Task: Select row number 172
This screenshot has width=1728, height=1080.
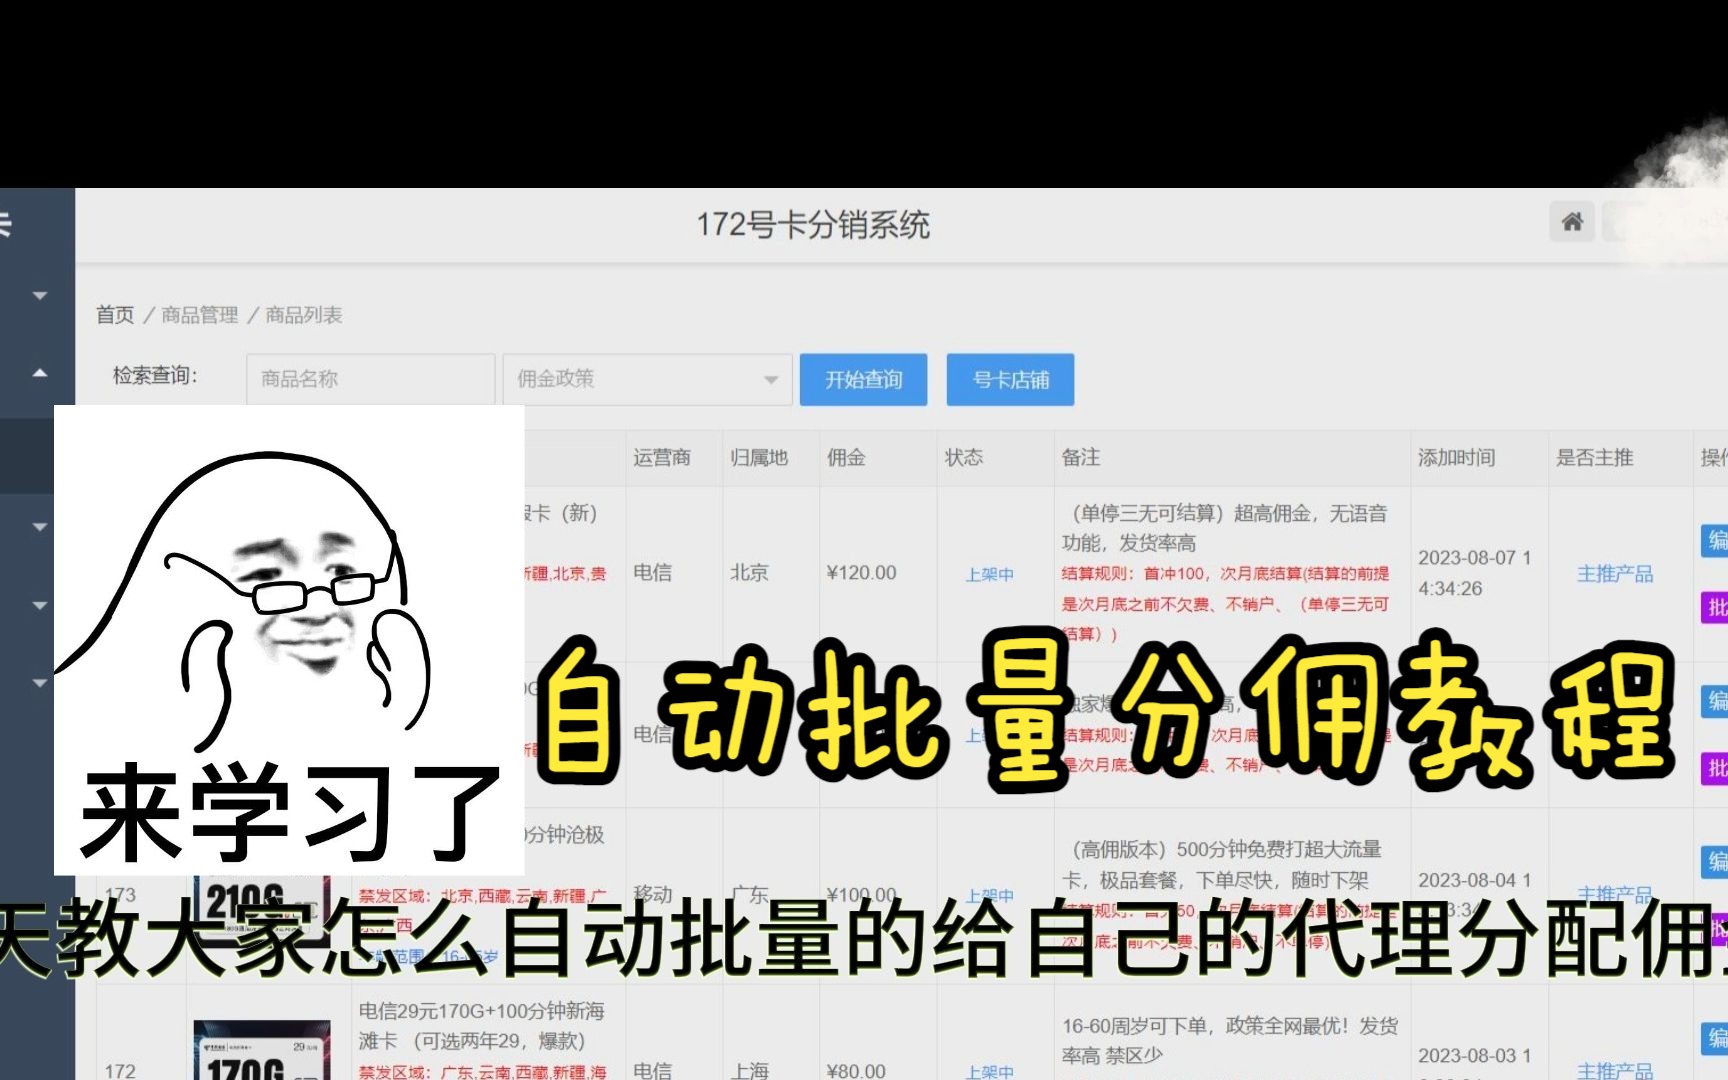Action: [120, 1070]
